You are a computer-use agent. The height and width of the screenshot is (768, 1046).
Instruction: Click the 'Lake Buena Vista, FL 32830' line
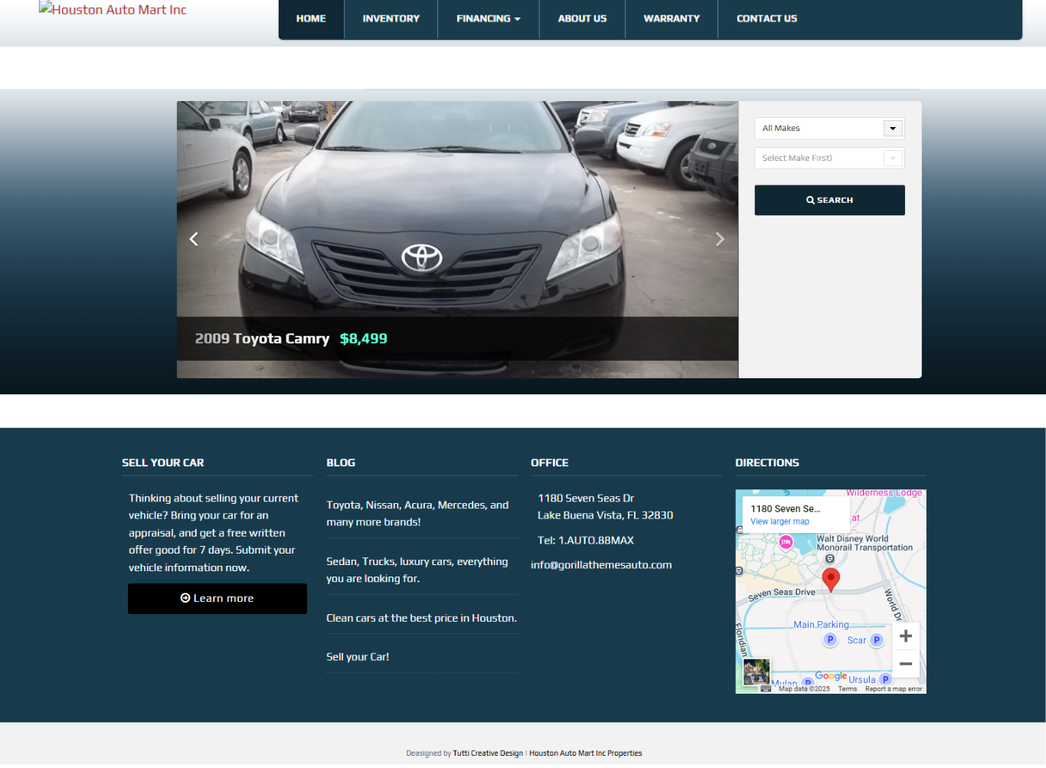coord(605,516)
